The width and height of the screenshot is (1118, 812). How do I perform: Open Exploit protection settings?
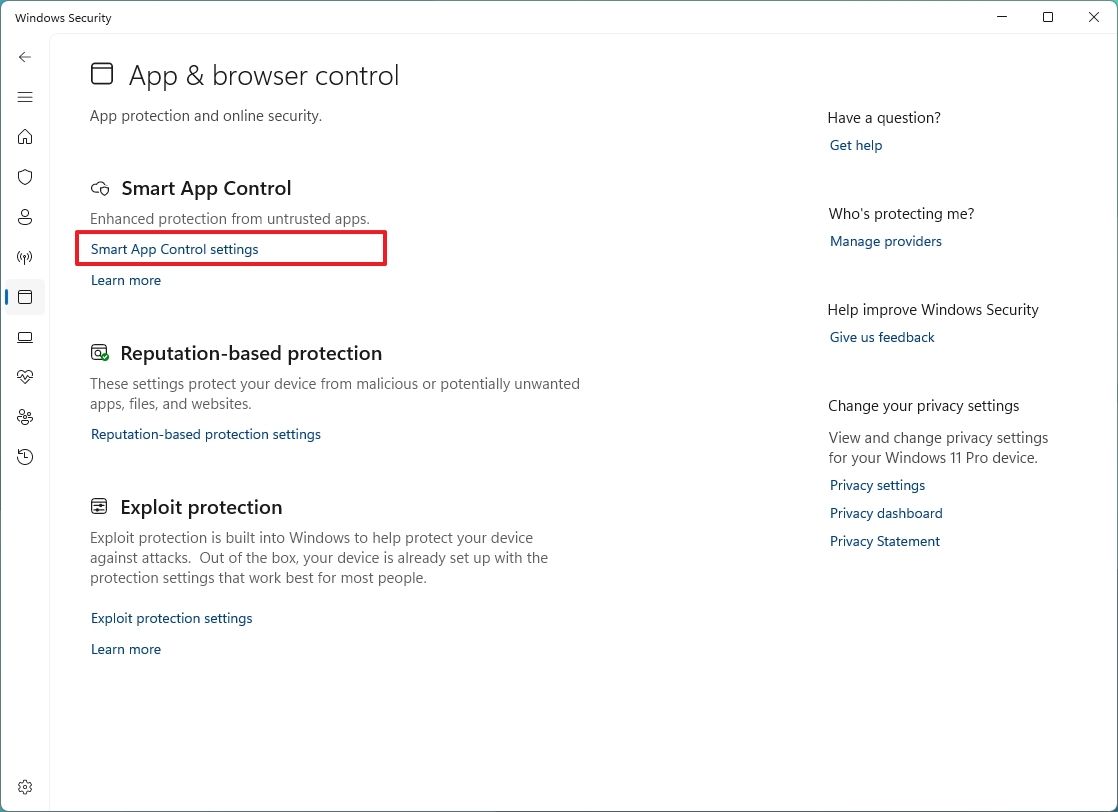tap(171, 618)
